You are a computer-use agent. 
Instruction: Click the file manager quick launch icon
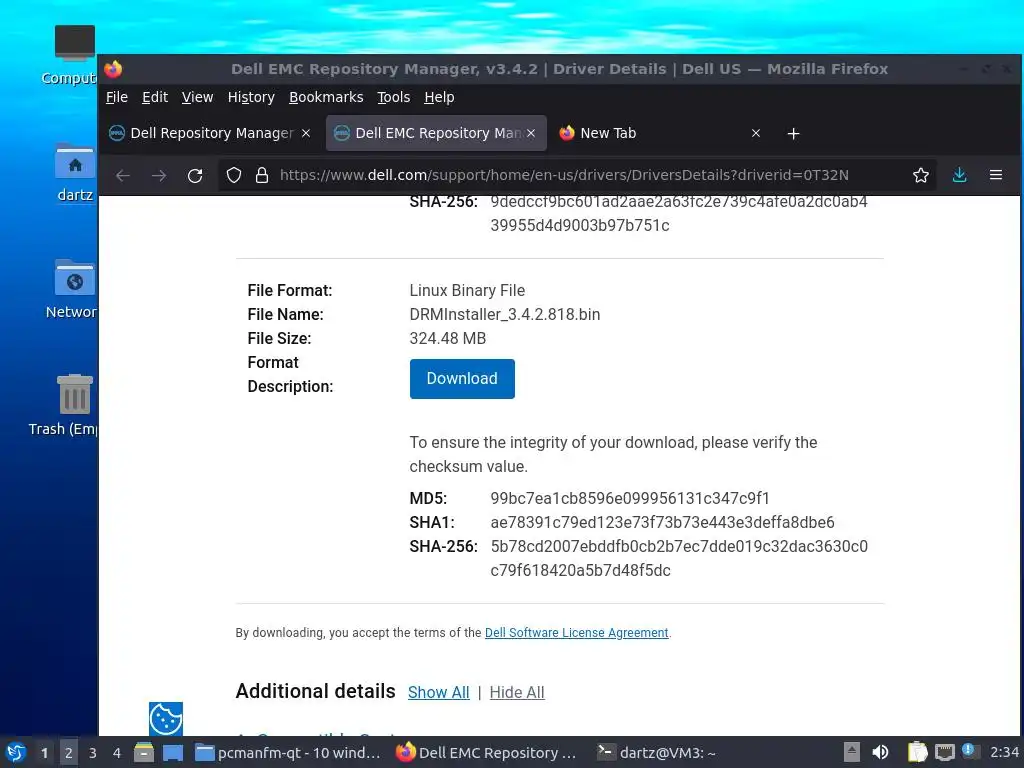(x=144, y=752)
